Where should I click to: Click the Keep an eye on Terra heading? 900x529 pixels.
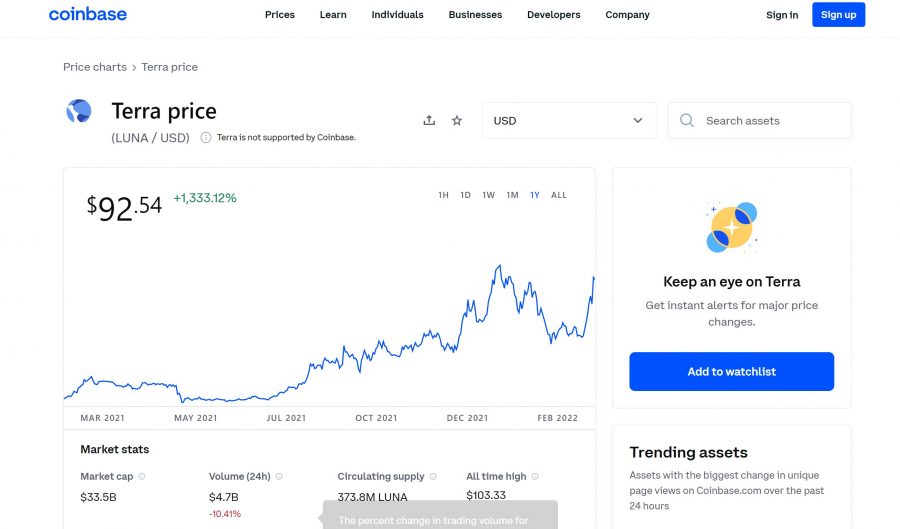point(731,282)
